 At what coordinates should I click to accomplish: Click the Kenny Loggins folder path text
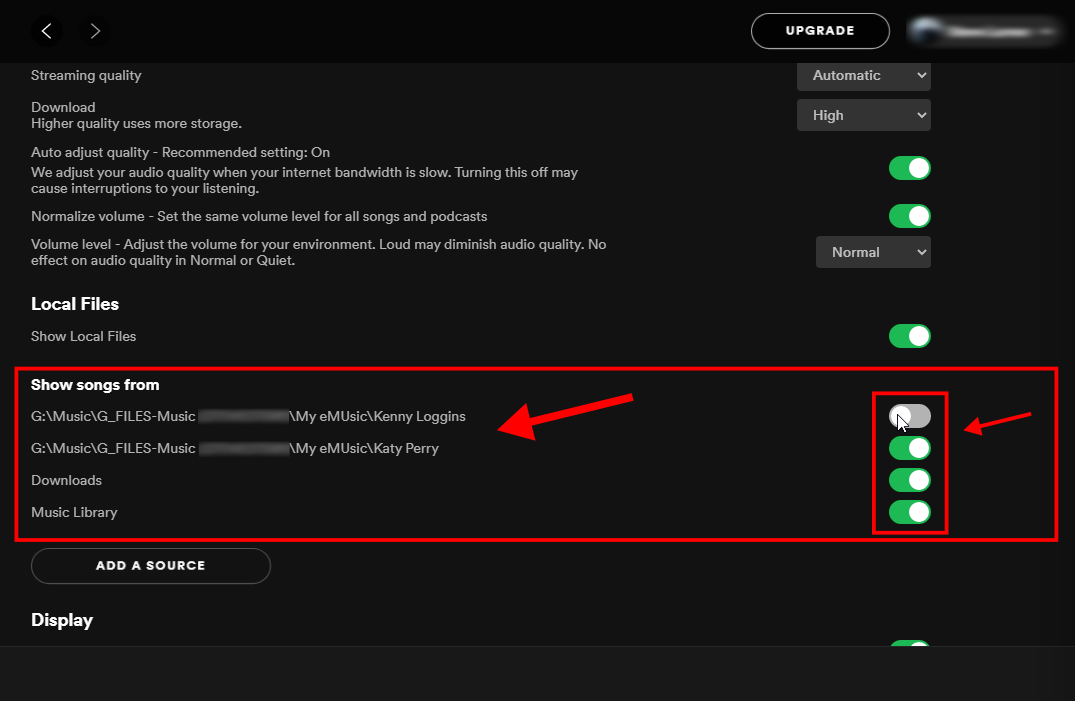point(248,416)
